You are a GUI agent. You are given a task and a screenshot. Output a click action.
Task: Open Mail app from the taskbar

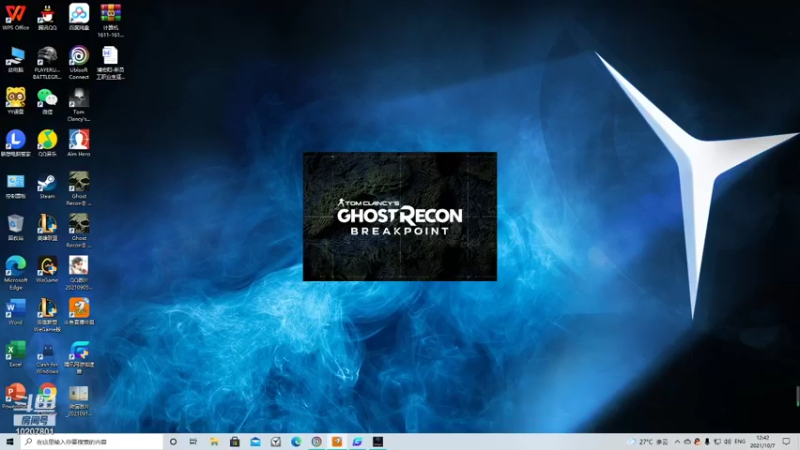(x=255, y=441)
